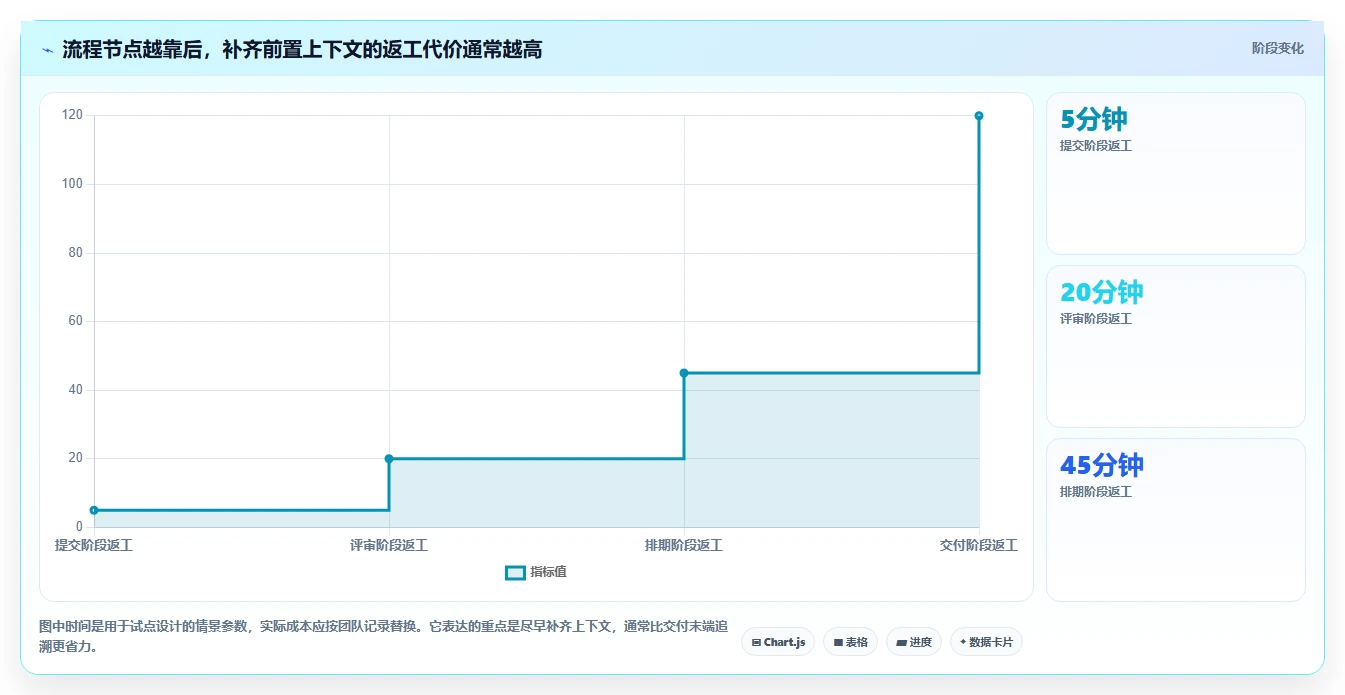Click x-axis label 交付阶段返工
Viewport: 1345px width, 695px height.
point(979,545)
